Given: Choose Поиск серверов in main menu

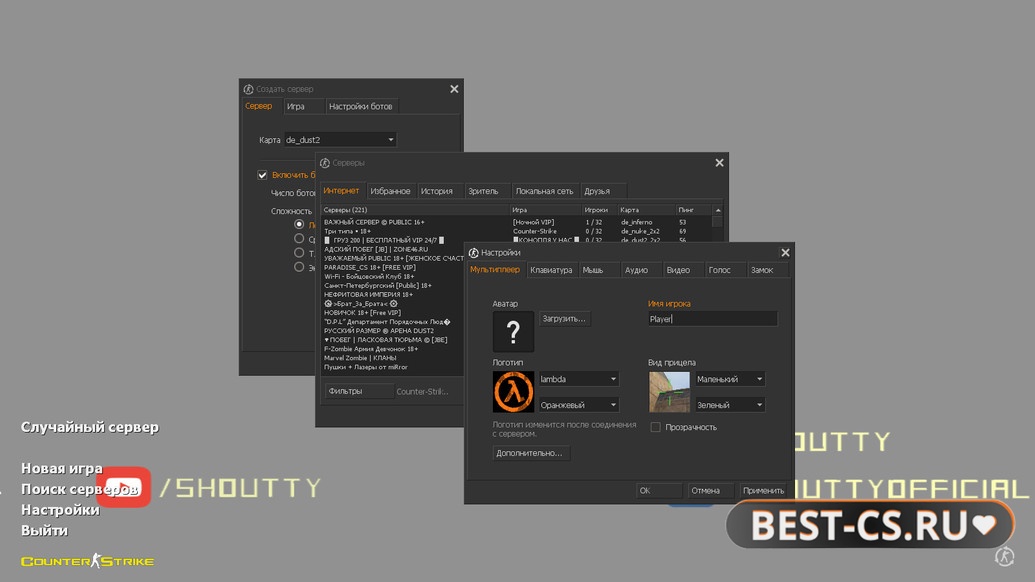Looking at the screenshot, I should [x=79, y=489].
